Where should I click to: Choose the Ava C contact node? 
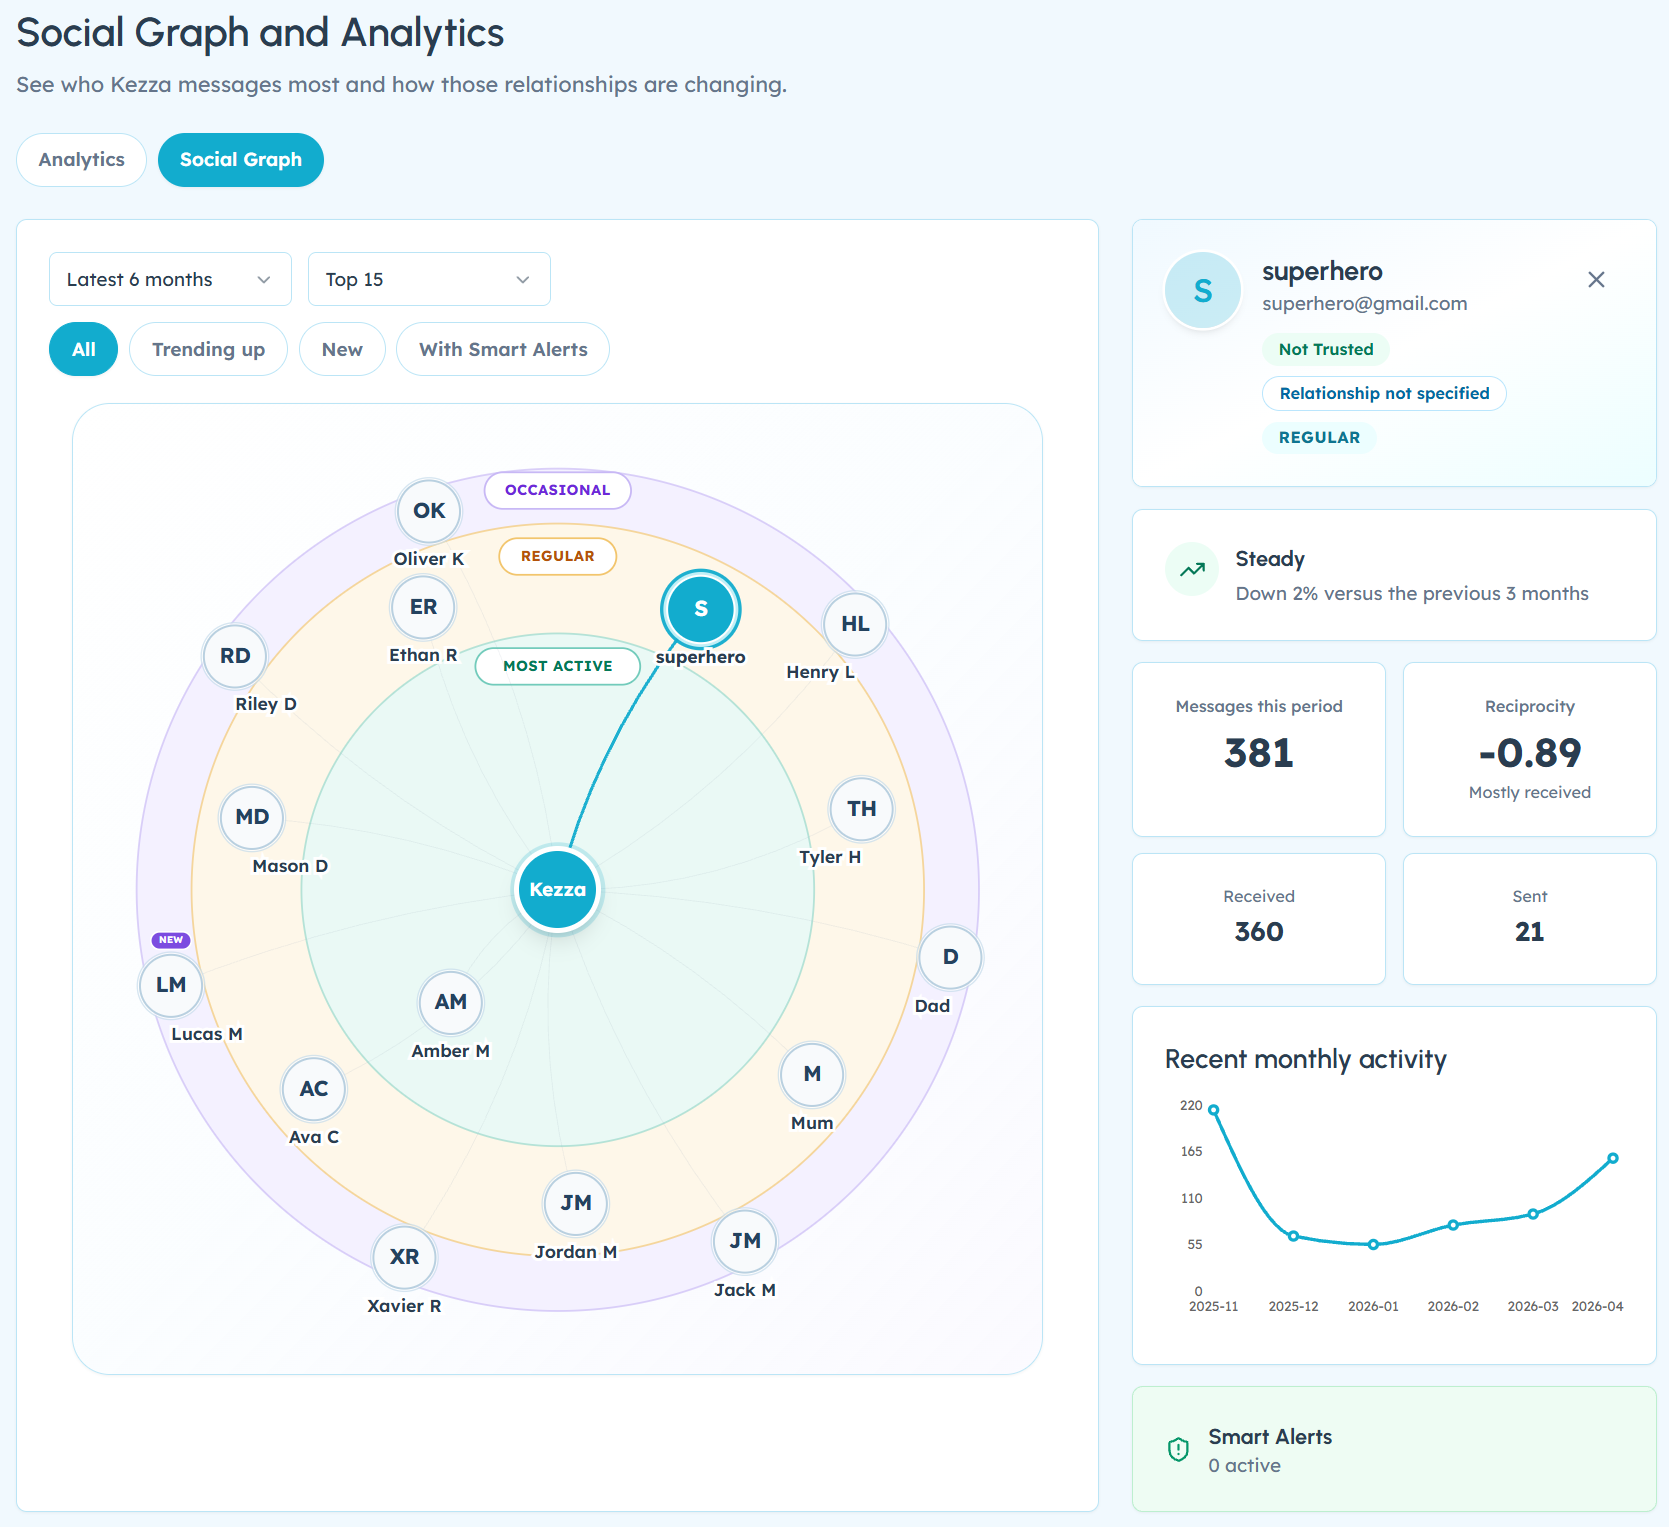314,1089
